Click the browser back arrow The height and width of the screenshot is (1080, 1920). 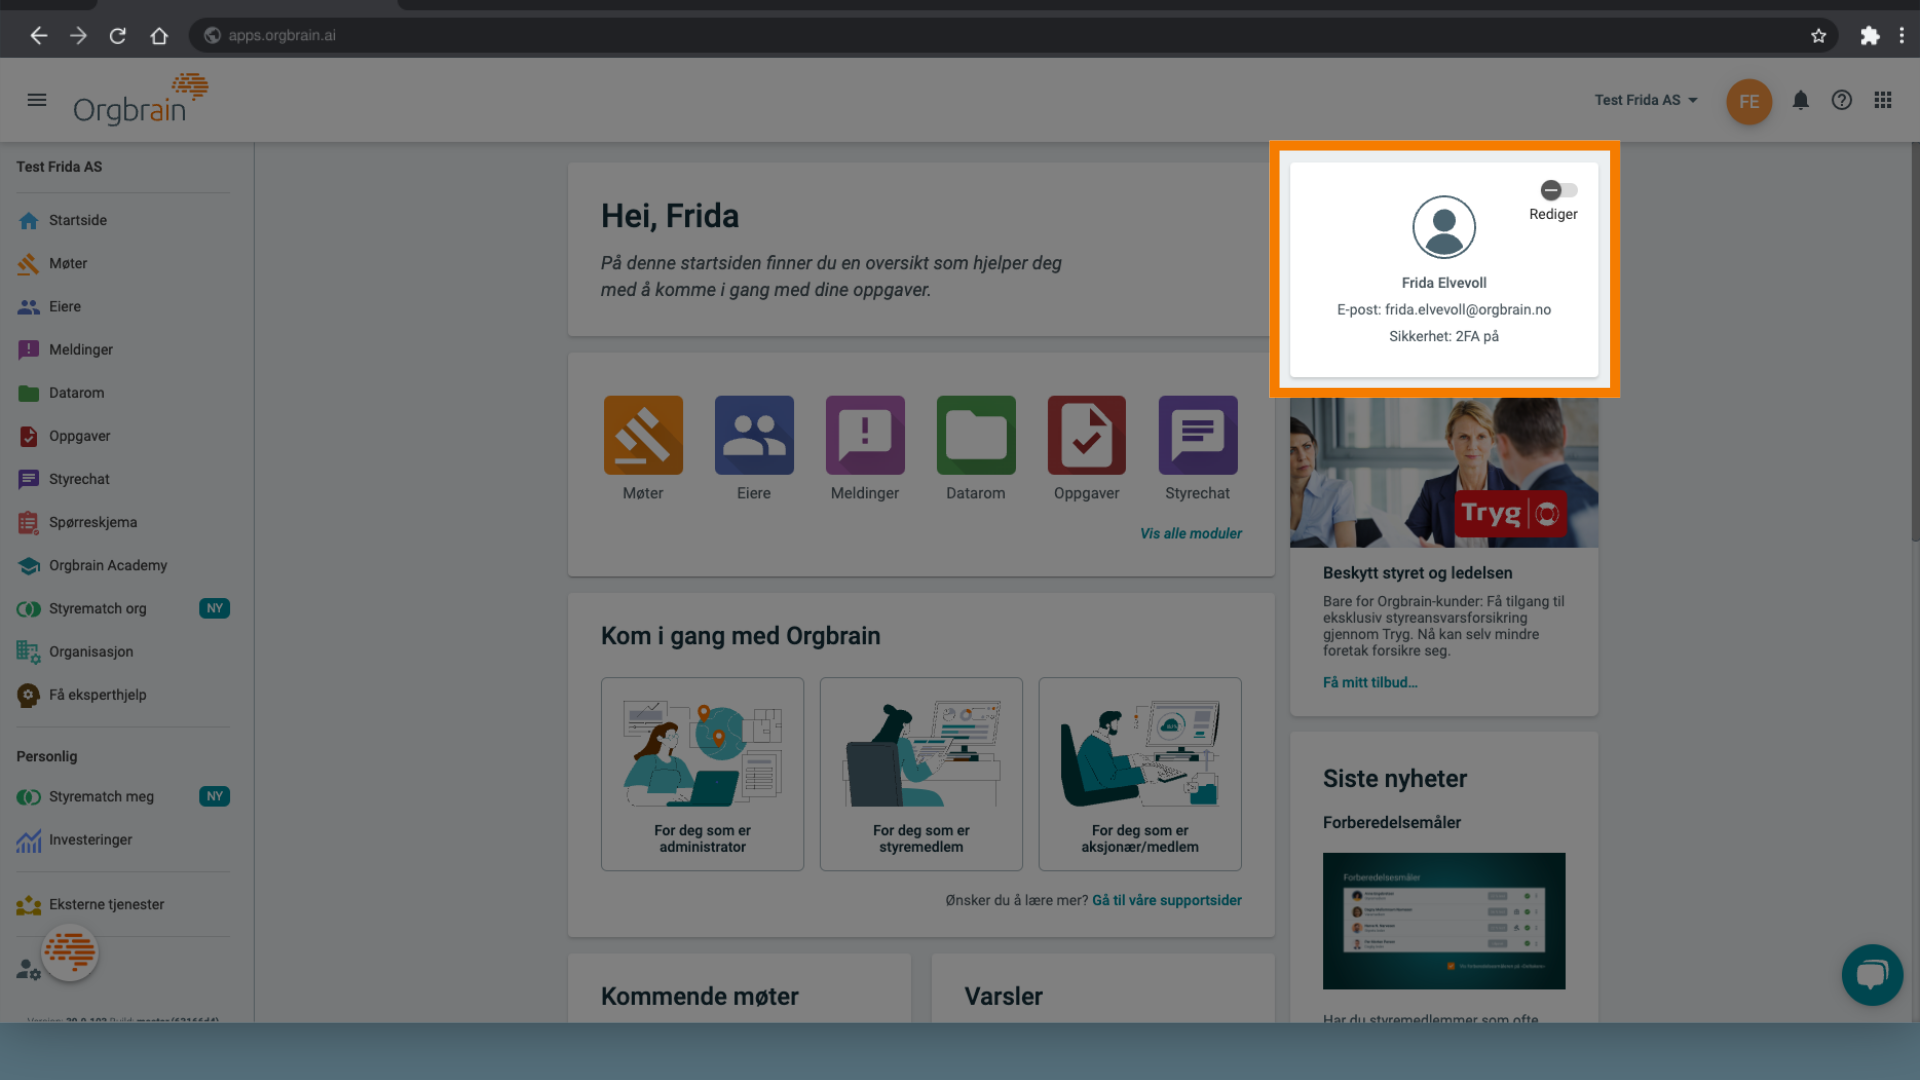38,36
